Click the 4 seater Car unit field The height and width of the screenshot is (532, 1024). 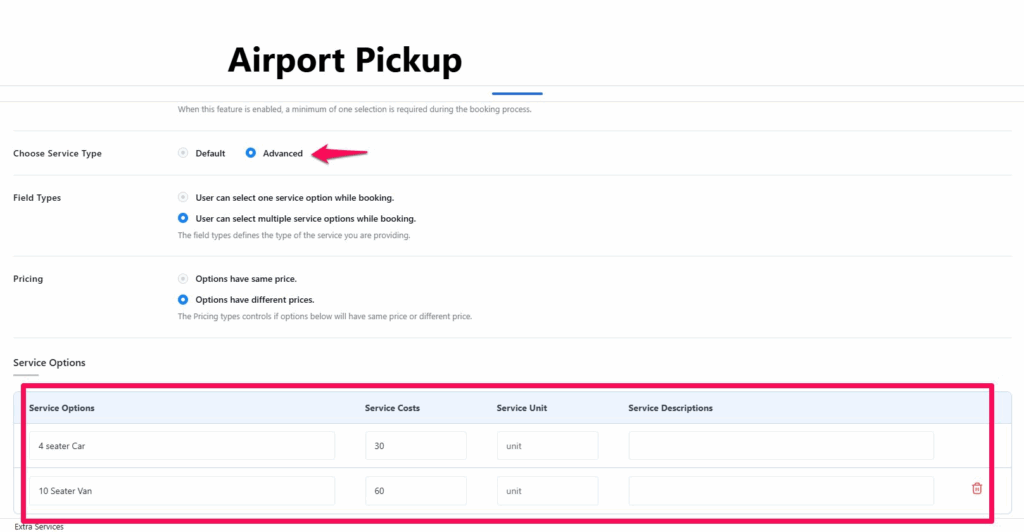click(x=547, y=446)
